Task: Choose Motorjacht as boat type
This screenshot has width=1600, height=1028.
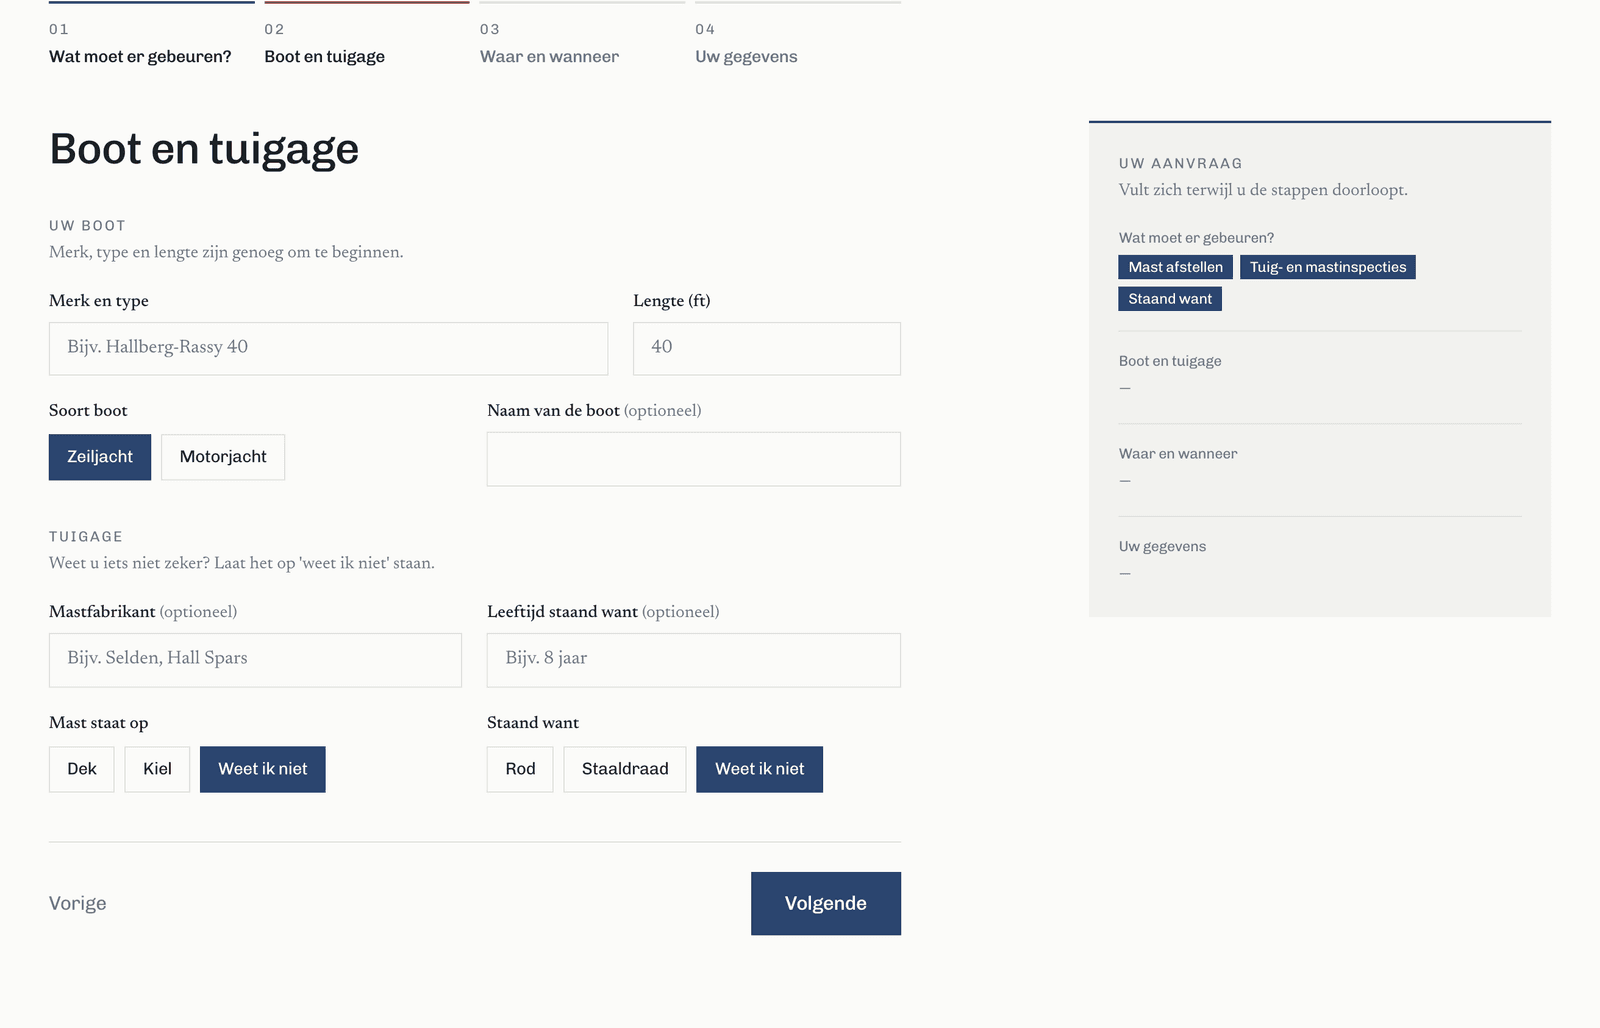Action: click(223, 457)
